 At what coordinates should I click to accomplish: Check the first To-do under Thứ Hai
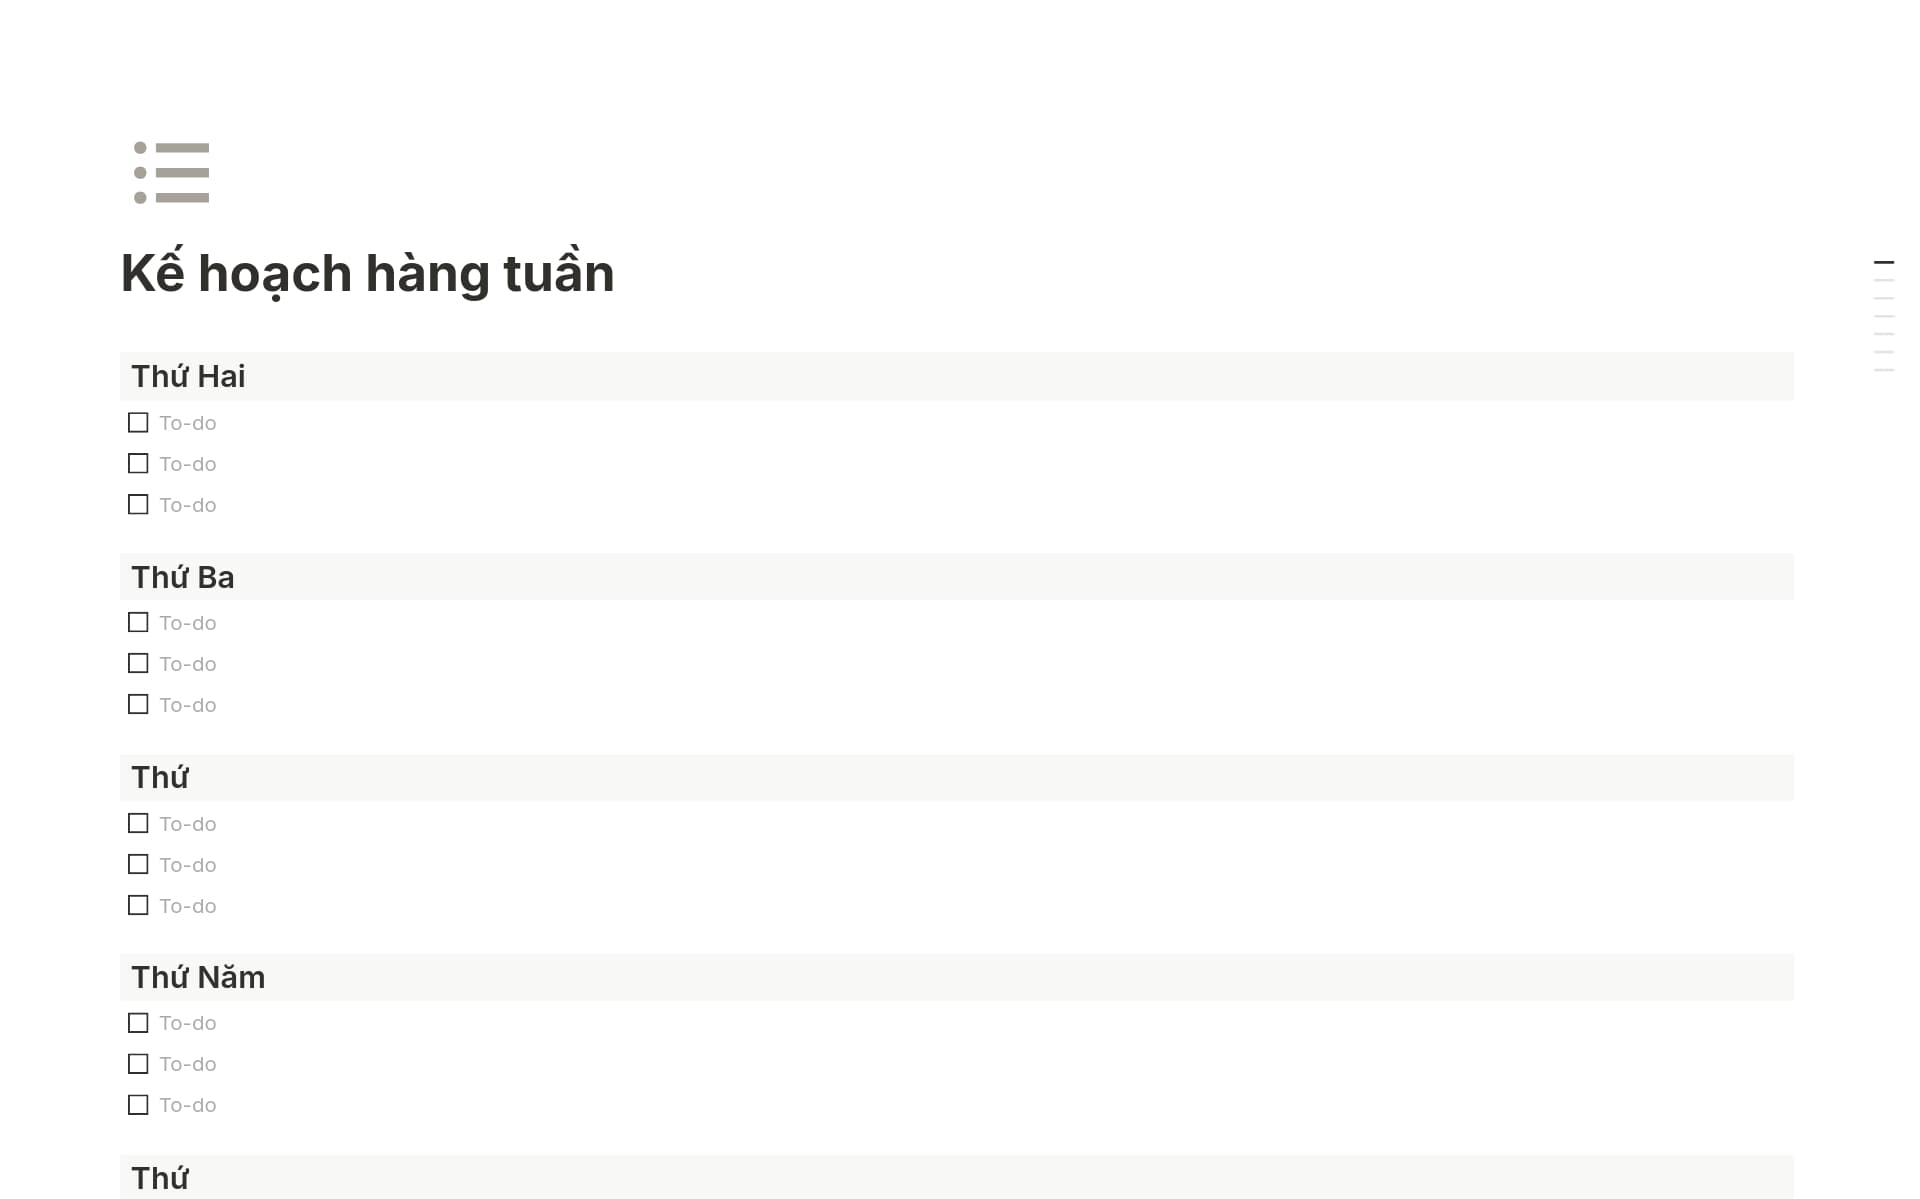coord(138,423)
